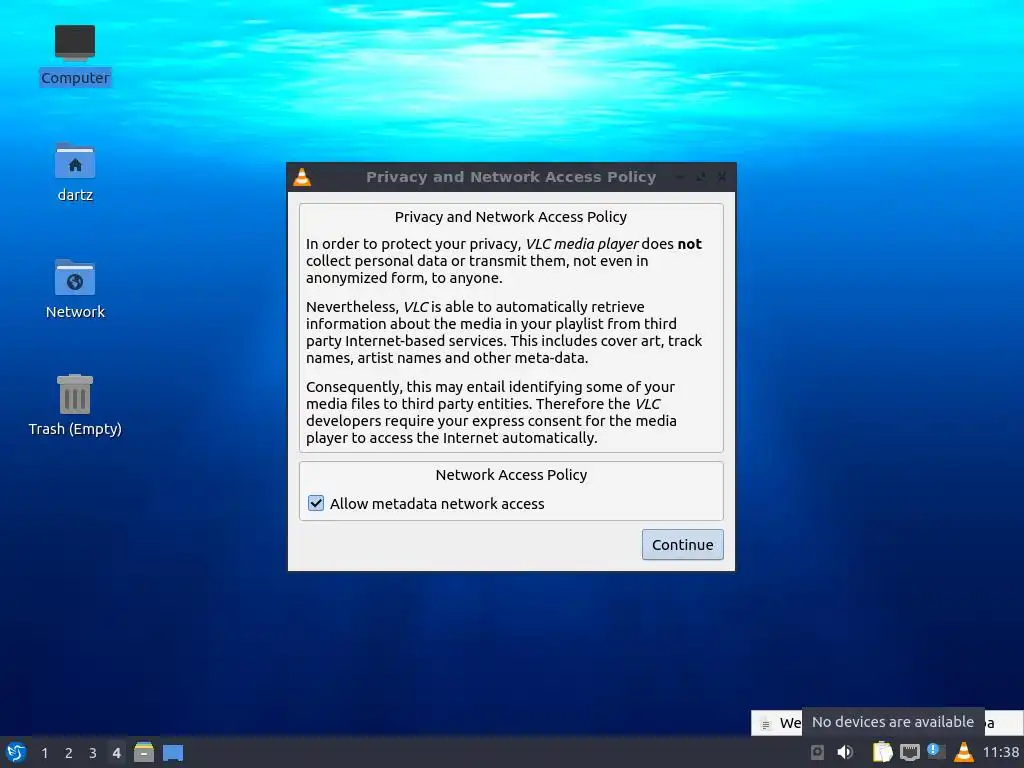
Task: Select the Trash (Empty) desktop icon
Action: pos(75,406)
